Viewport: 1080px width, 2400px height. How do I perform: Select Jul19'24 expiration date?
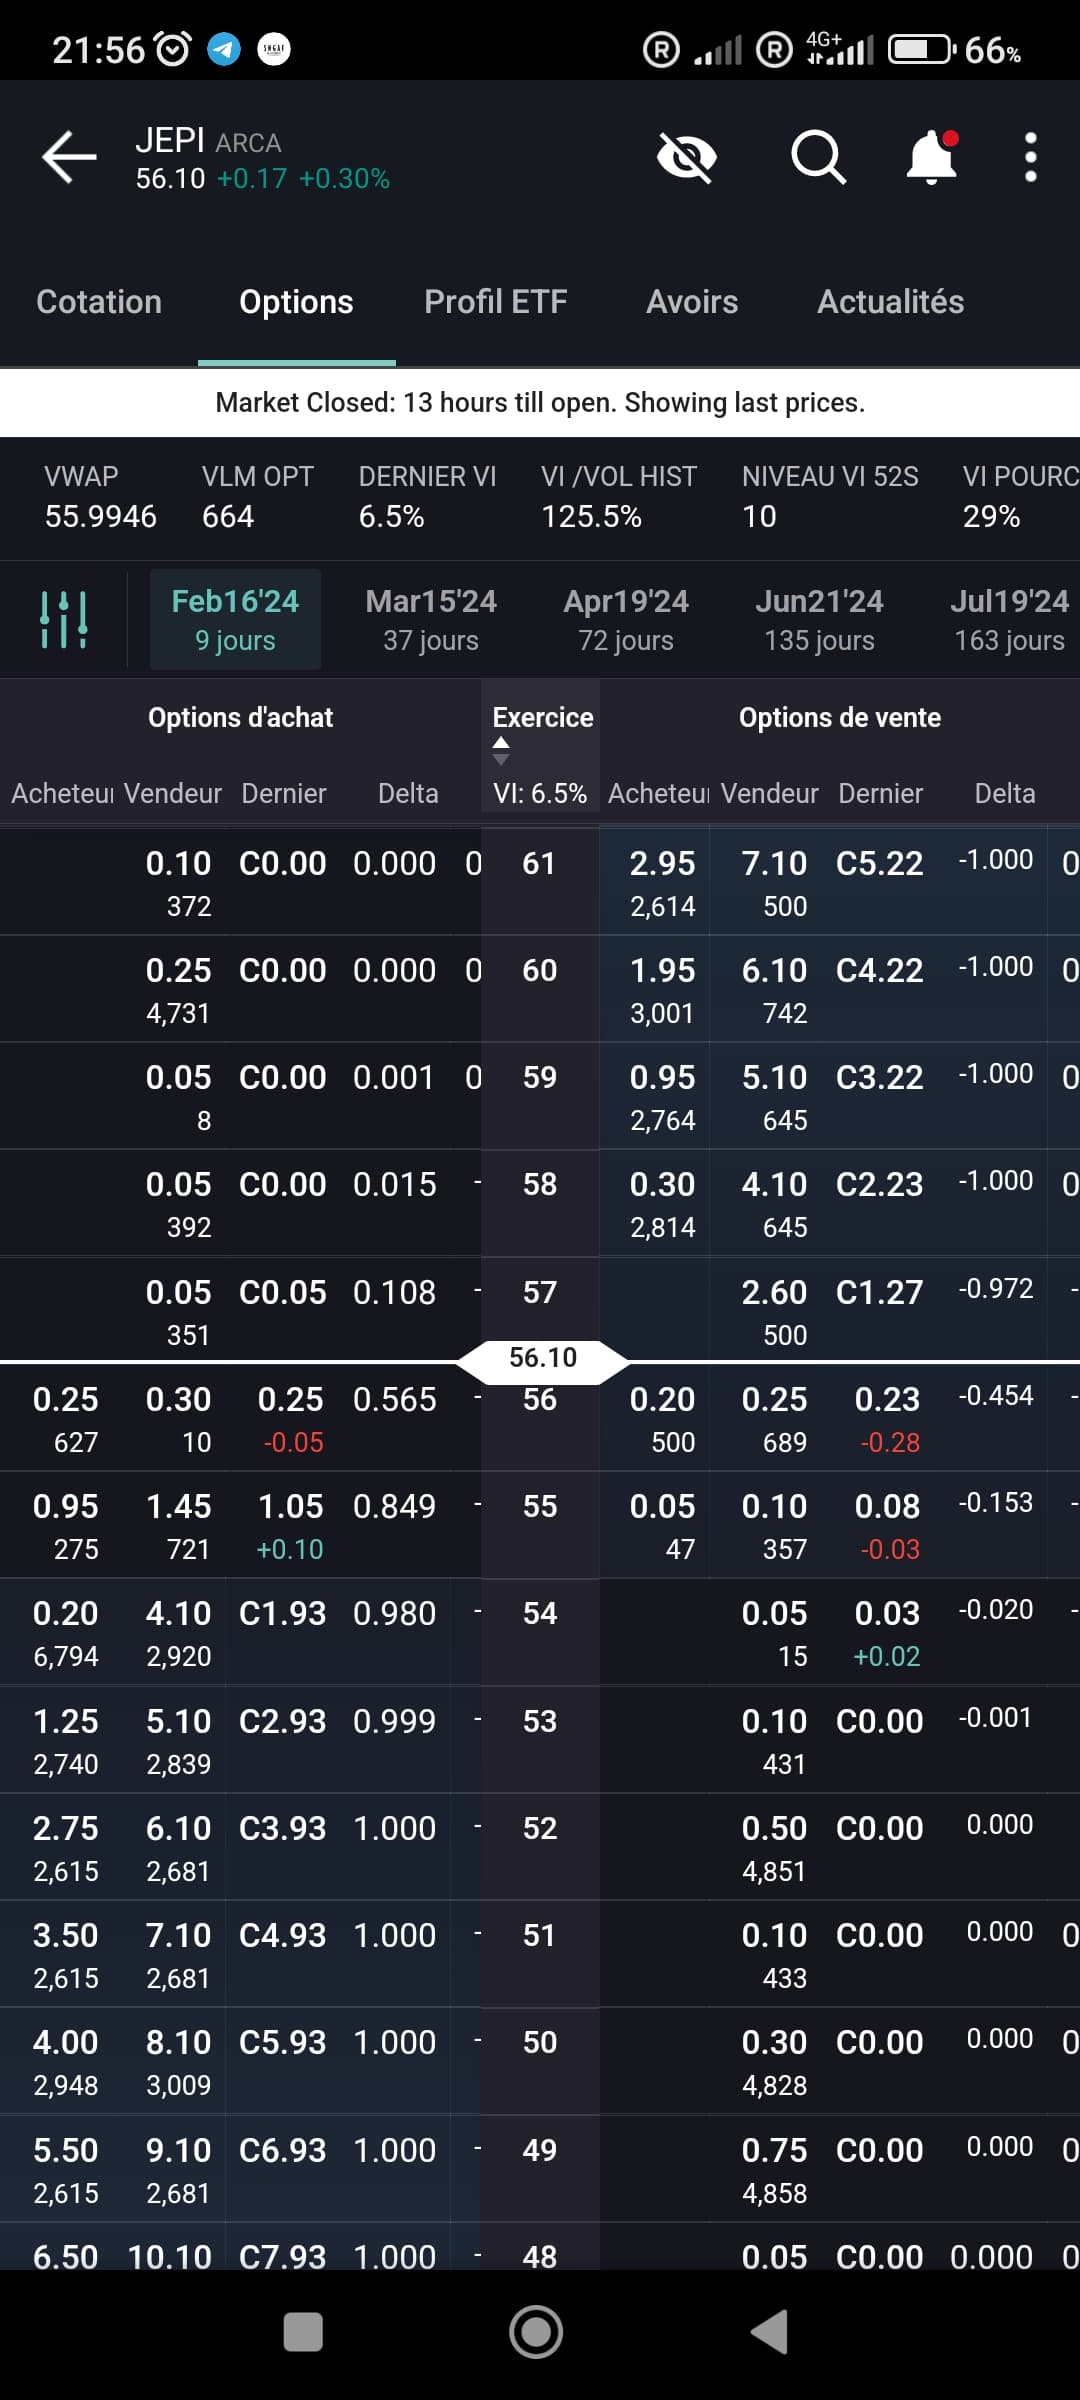[1010, 620]
